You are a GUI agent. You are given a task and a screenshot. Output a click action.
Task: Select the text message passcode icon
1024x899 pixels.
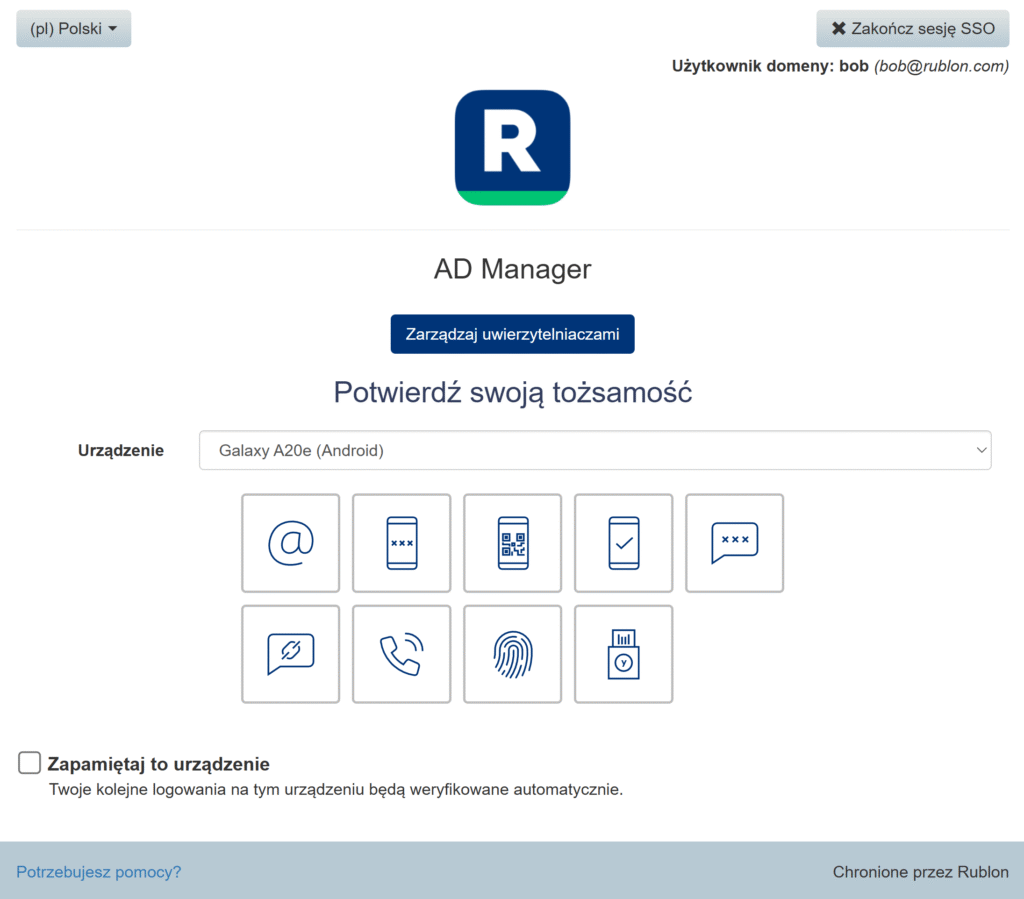pyautogui.click(x=734, y=543)
